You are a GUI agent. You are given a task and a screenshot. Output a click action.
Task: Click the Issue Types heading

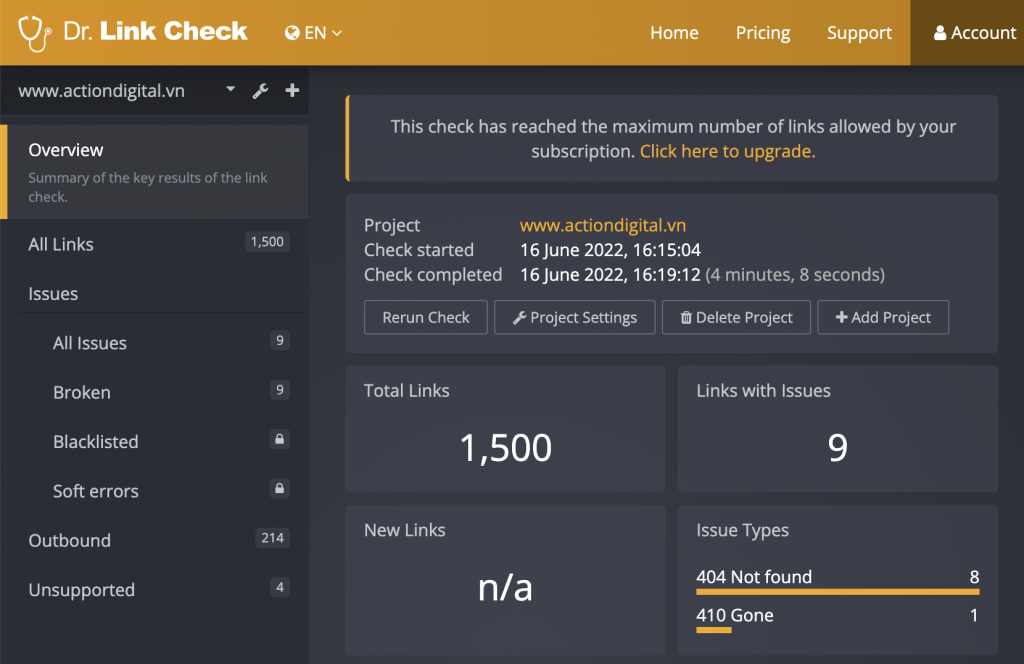(742, 530)
